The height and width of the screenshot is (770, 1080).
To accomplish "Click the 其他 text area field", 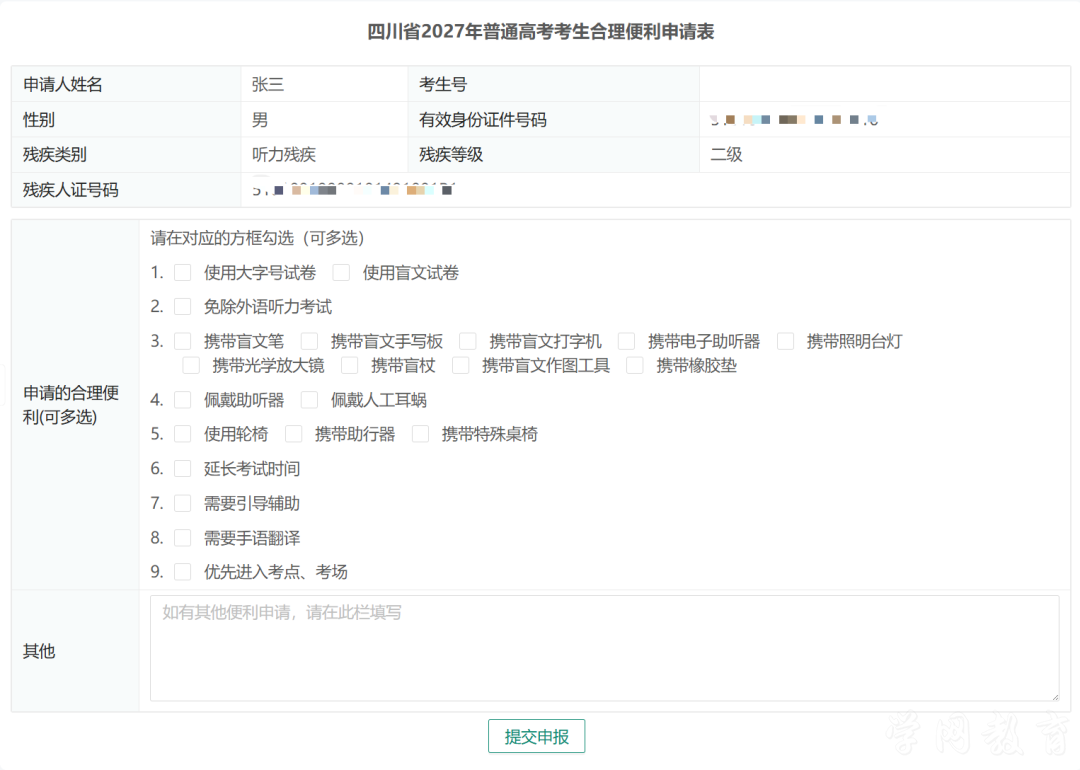I will 604,648.
